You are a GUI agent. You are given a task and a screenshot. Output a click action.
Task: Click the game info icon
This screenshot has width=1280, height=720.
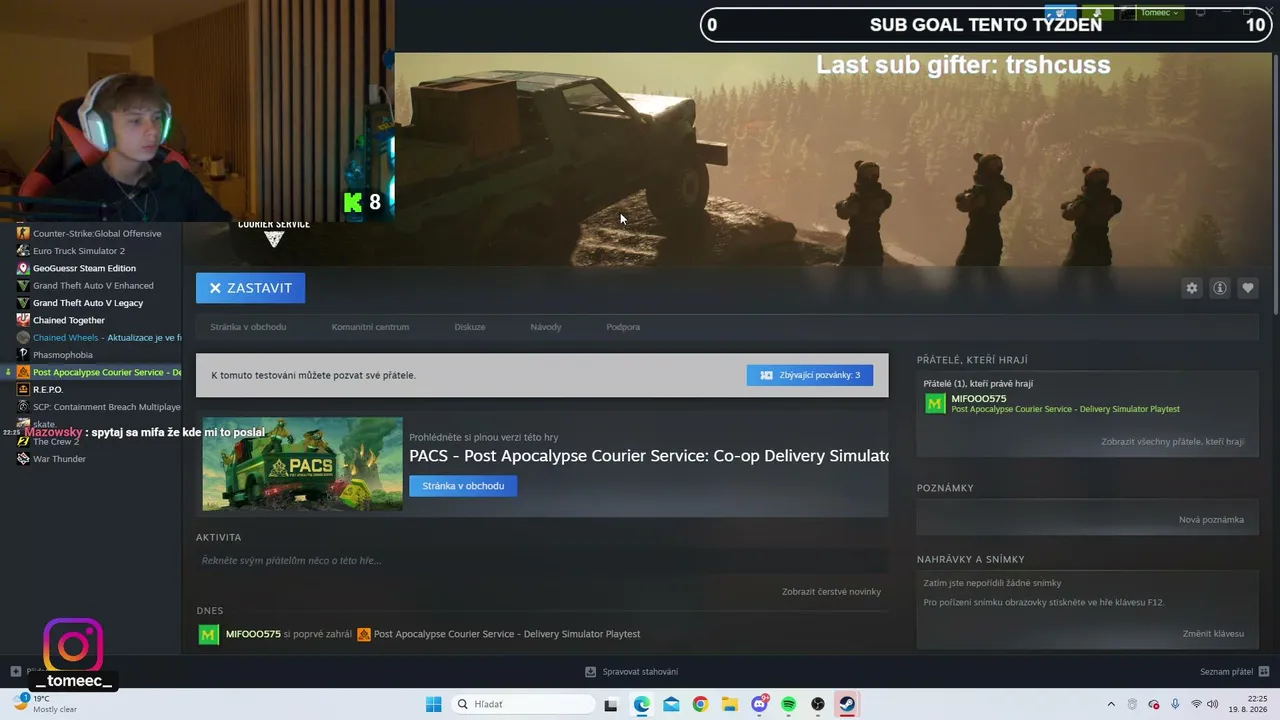[x=1220, y=288]
